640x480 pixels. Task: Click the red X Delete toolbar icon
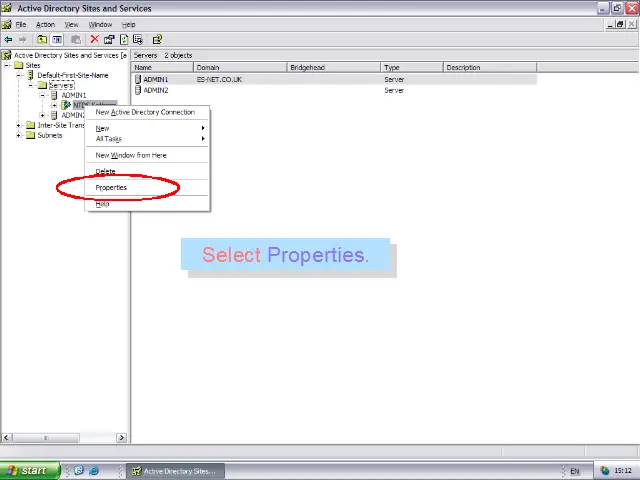[95, 39]
